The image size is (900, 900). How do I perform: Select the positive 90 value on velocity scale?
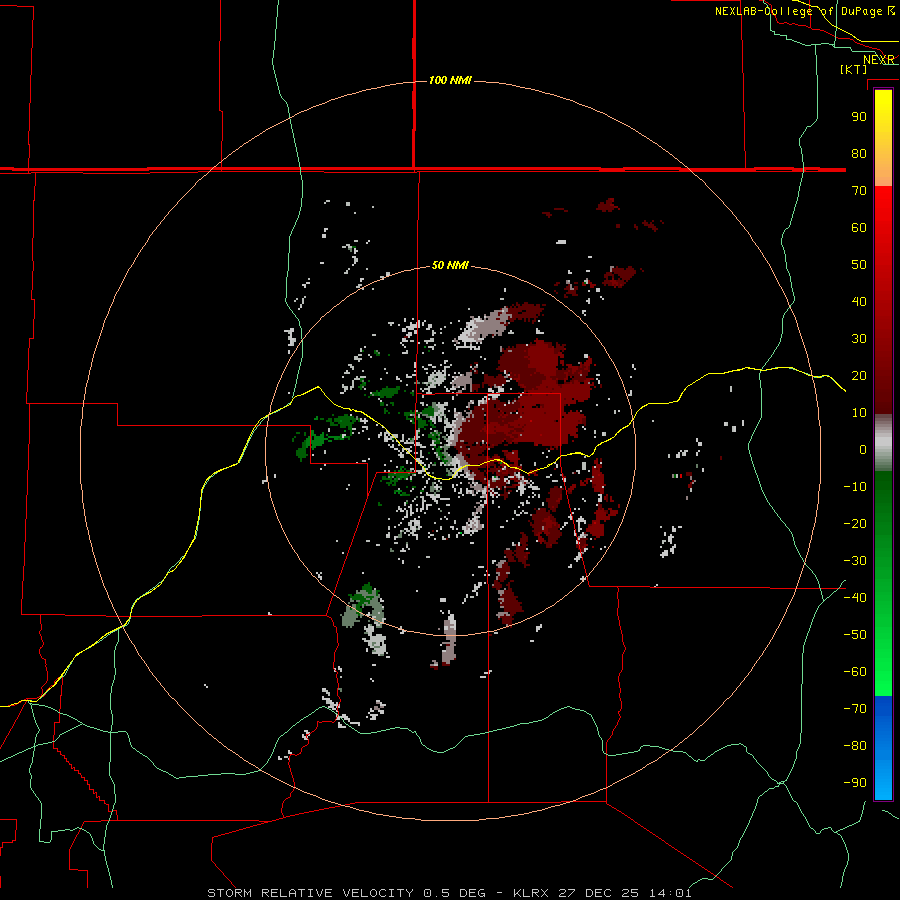[859, 117]
